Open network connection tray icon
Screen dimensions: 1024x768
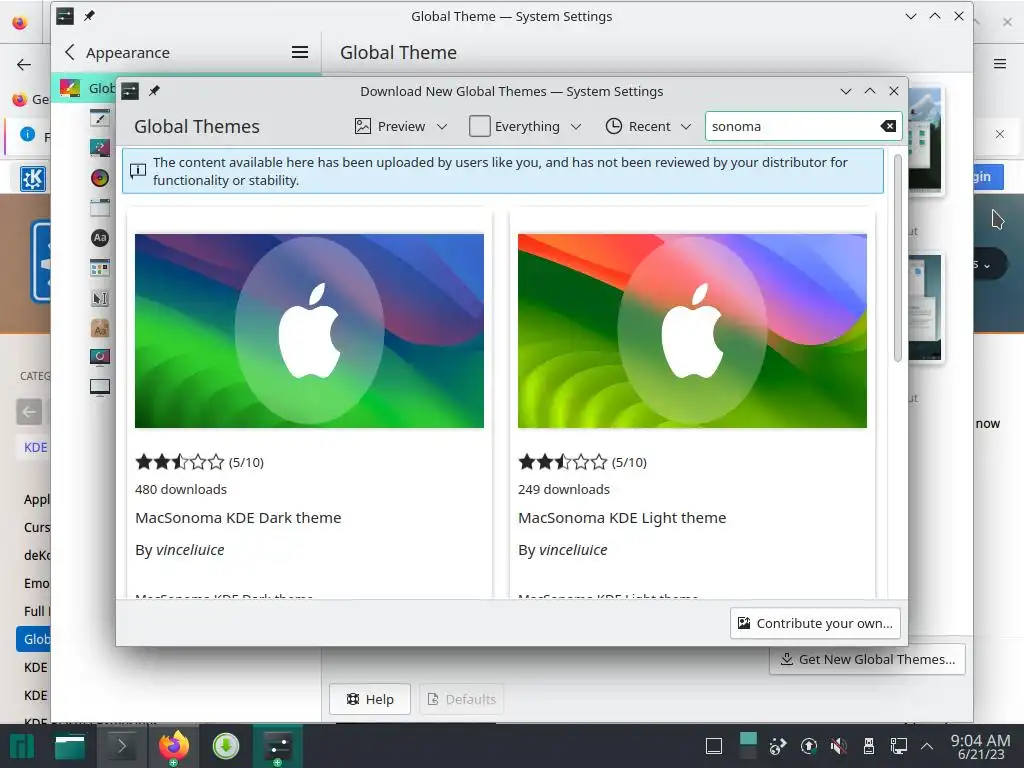point(899,746)
